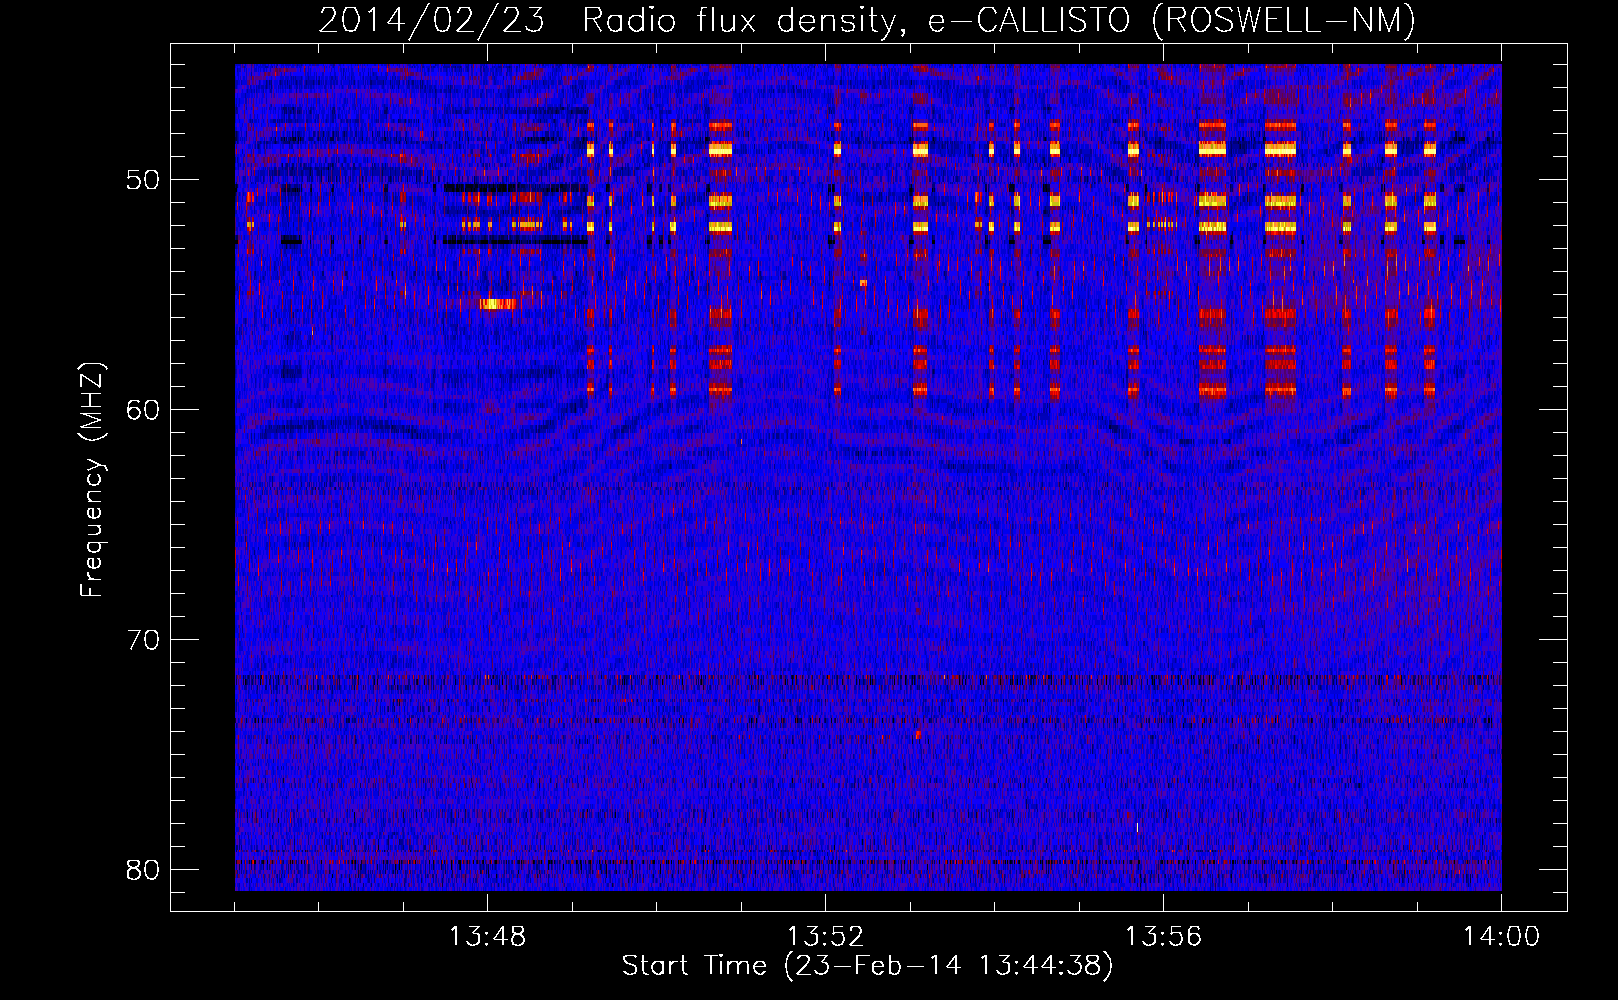The image size is (1618, 1000).
Task: Click the 70 frequency tick label
Action: (x=143, y=639)
